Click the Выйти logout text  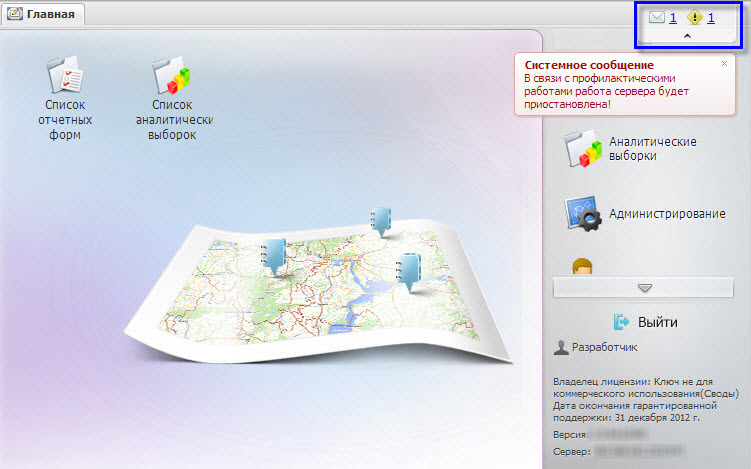[658, 322]
